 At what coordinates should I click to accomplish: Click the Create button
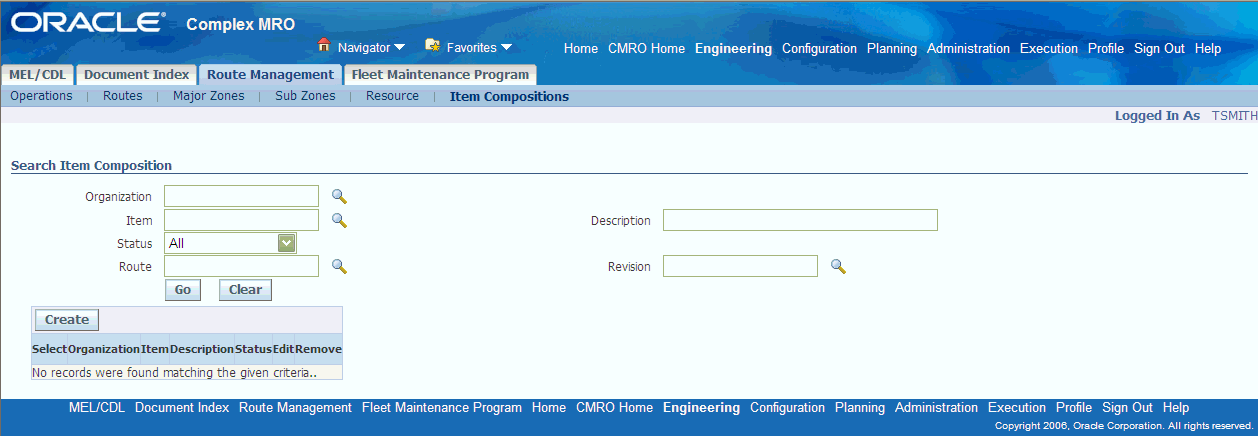67,320
